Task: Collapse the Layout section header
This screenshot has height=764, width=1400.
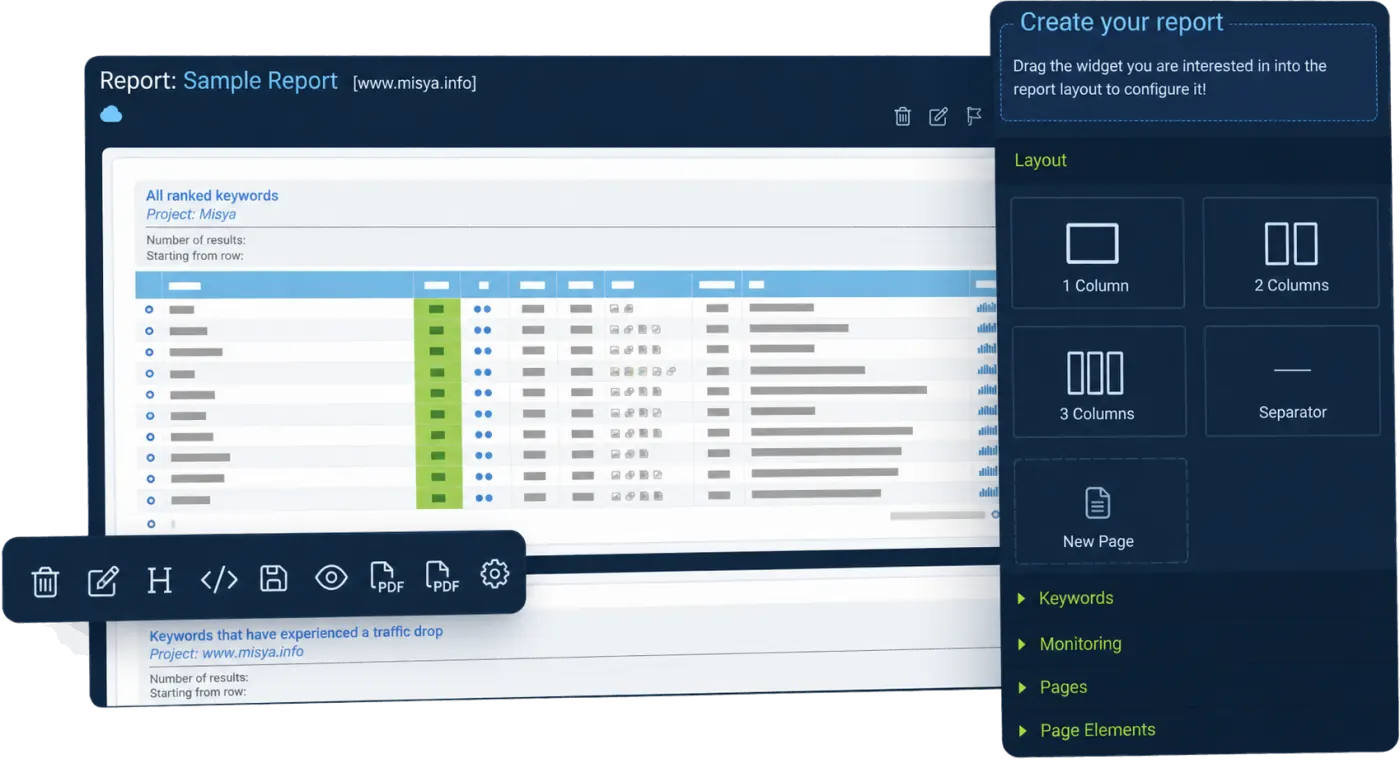Action: coord(1040,160)
